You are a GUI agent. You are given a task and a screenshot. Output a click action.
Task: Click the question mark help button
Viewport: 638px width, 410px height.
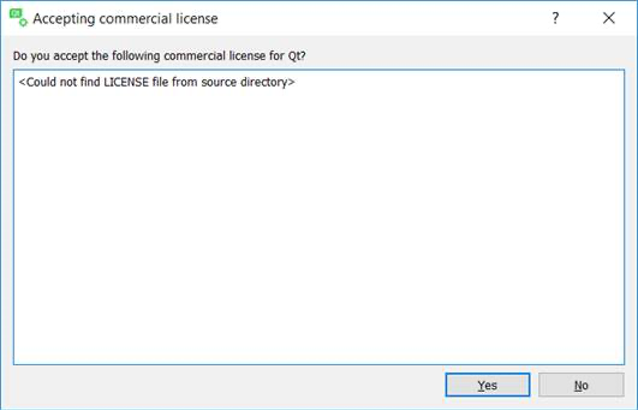(556, 18)
